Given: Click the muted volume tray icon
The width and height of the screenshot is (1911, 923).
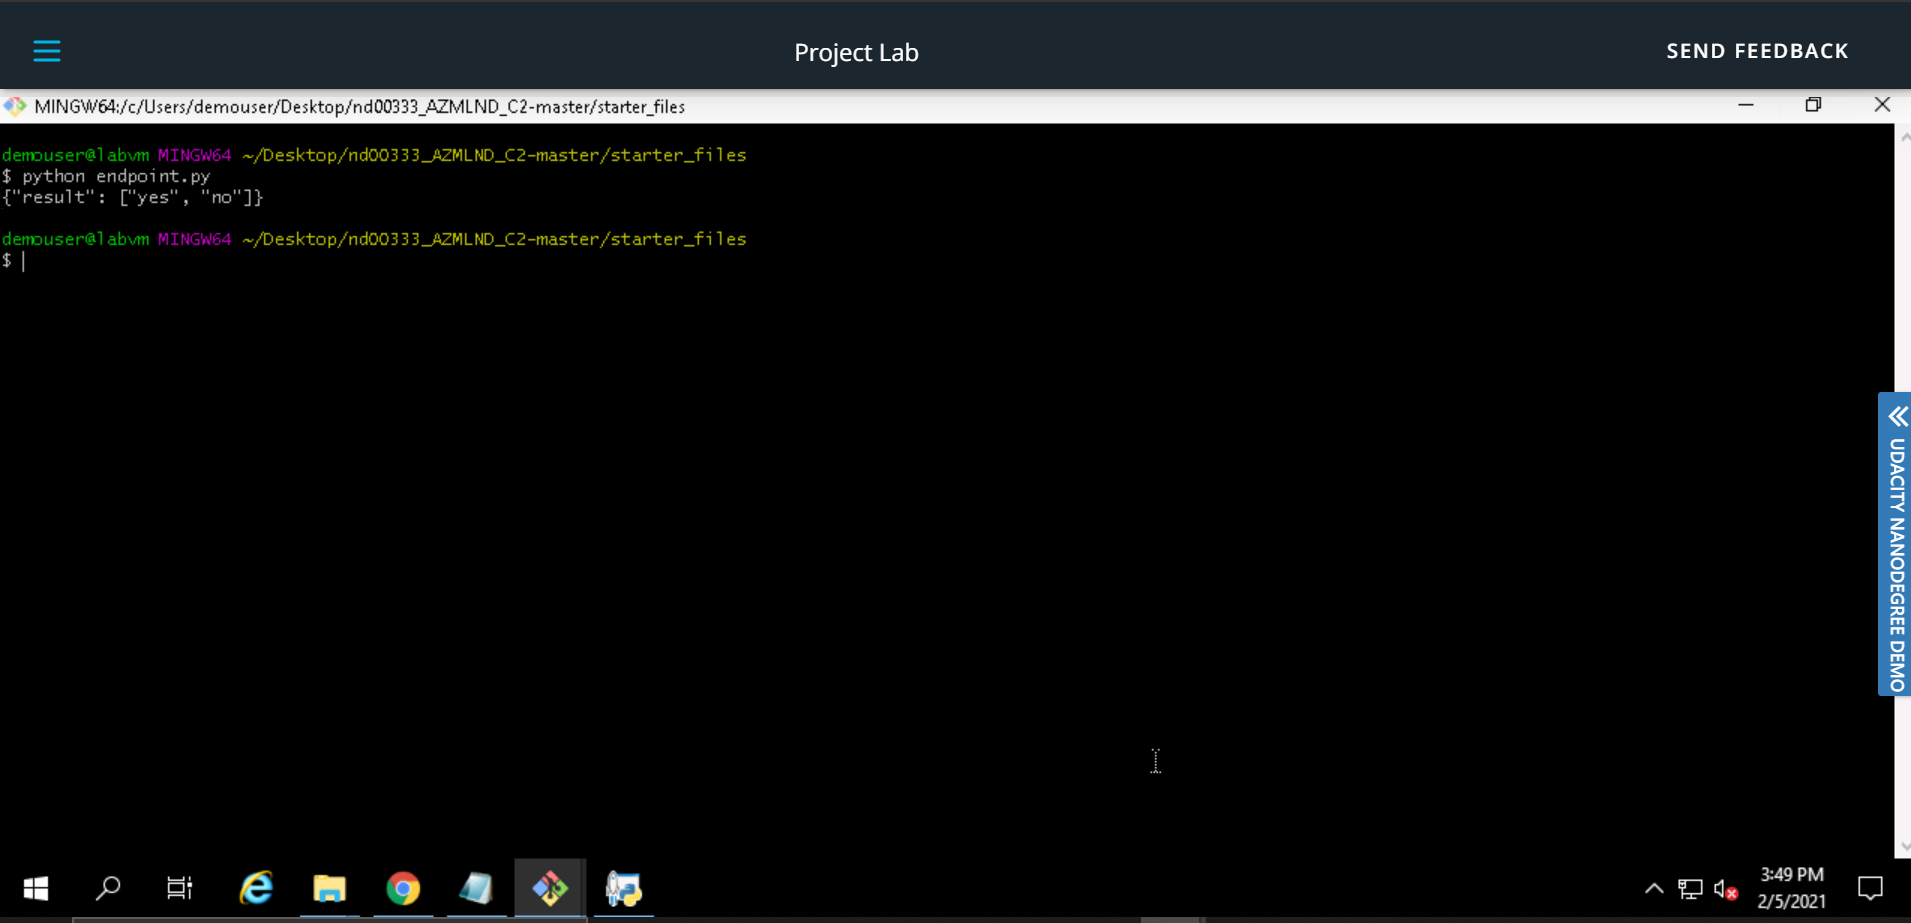Looking at the screenshot, I should (1725, 888).
